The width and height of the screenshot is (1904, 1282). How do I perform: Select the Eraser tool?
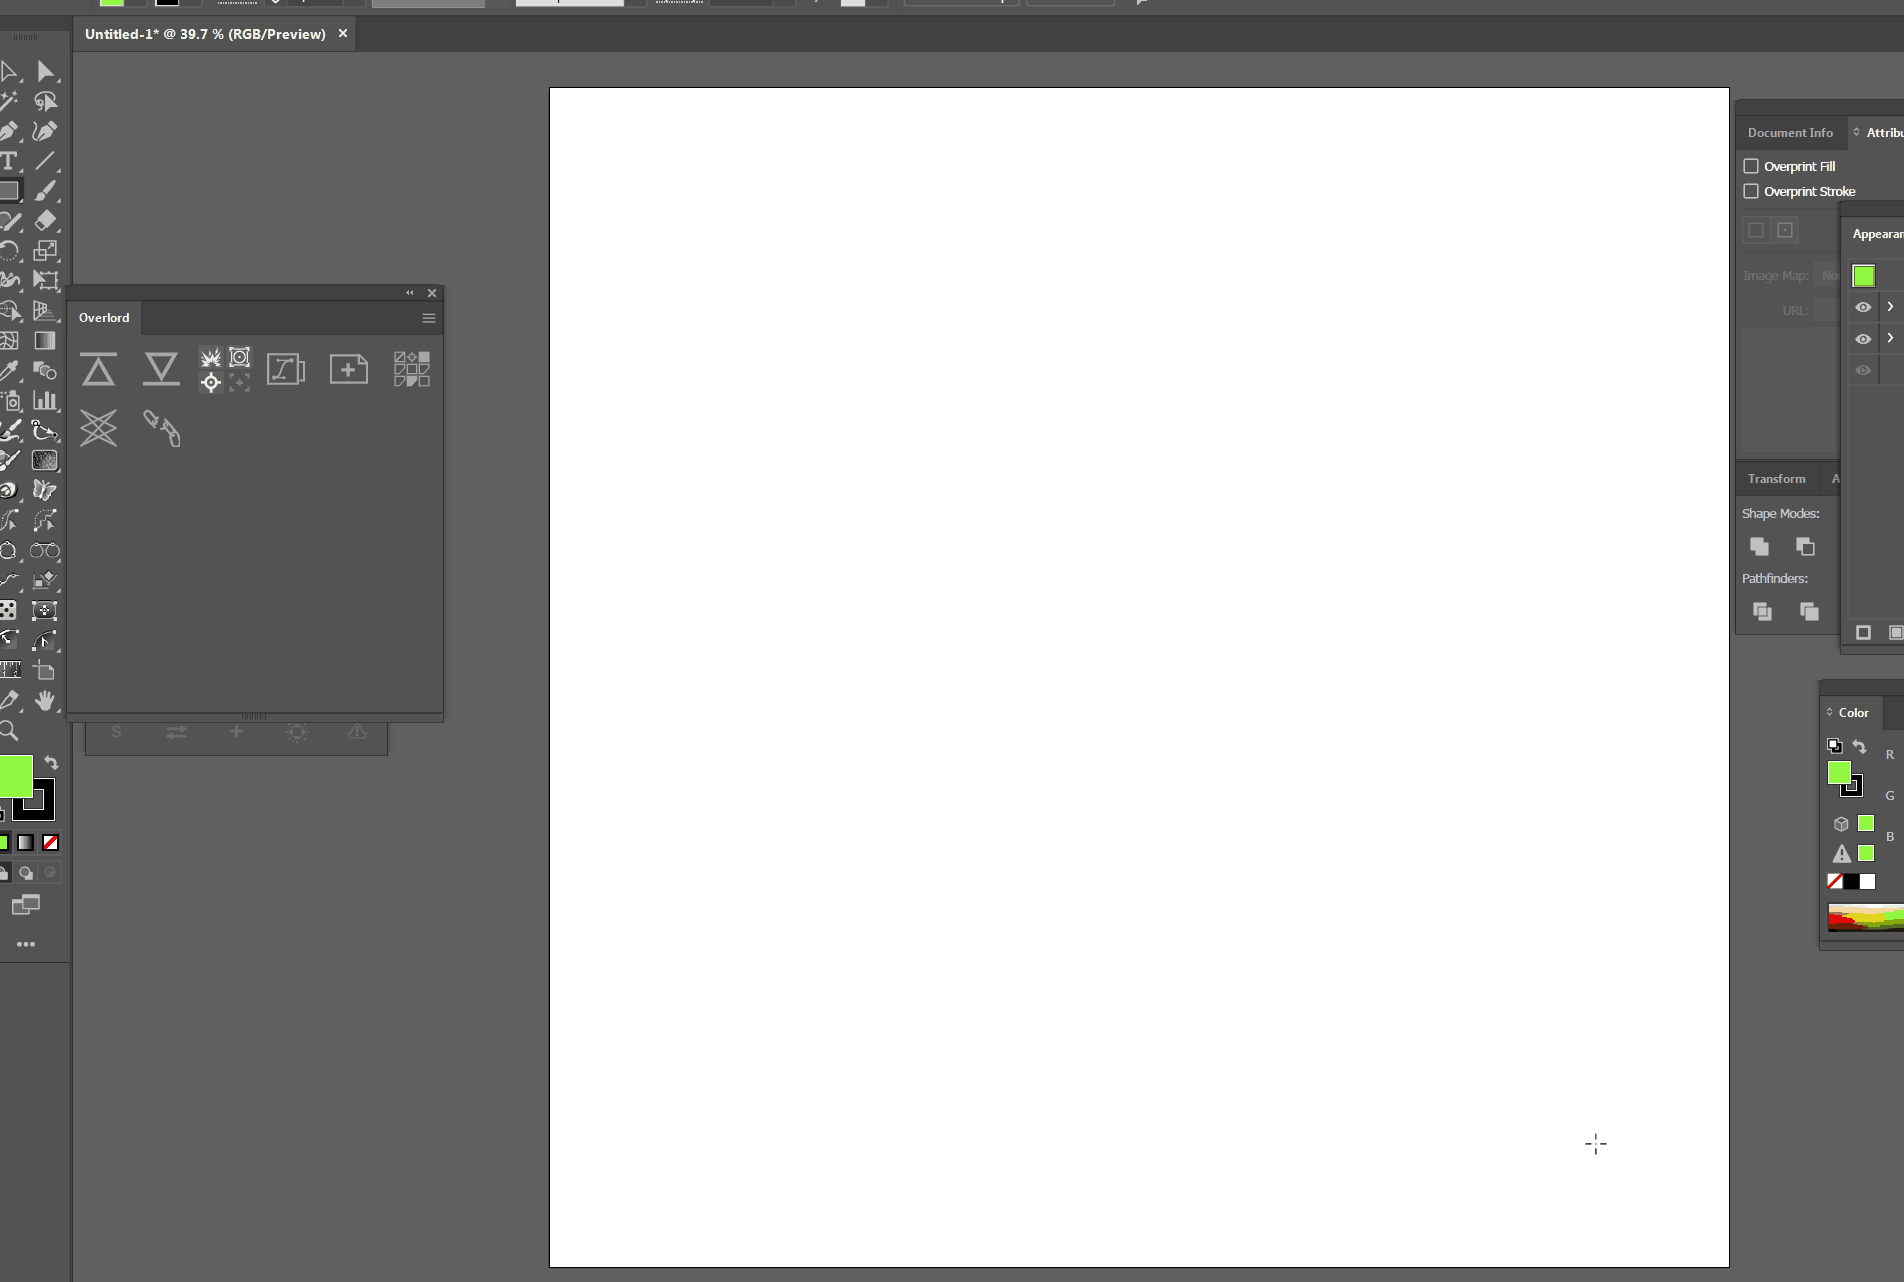click(x=45, y=221)
